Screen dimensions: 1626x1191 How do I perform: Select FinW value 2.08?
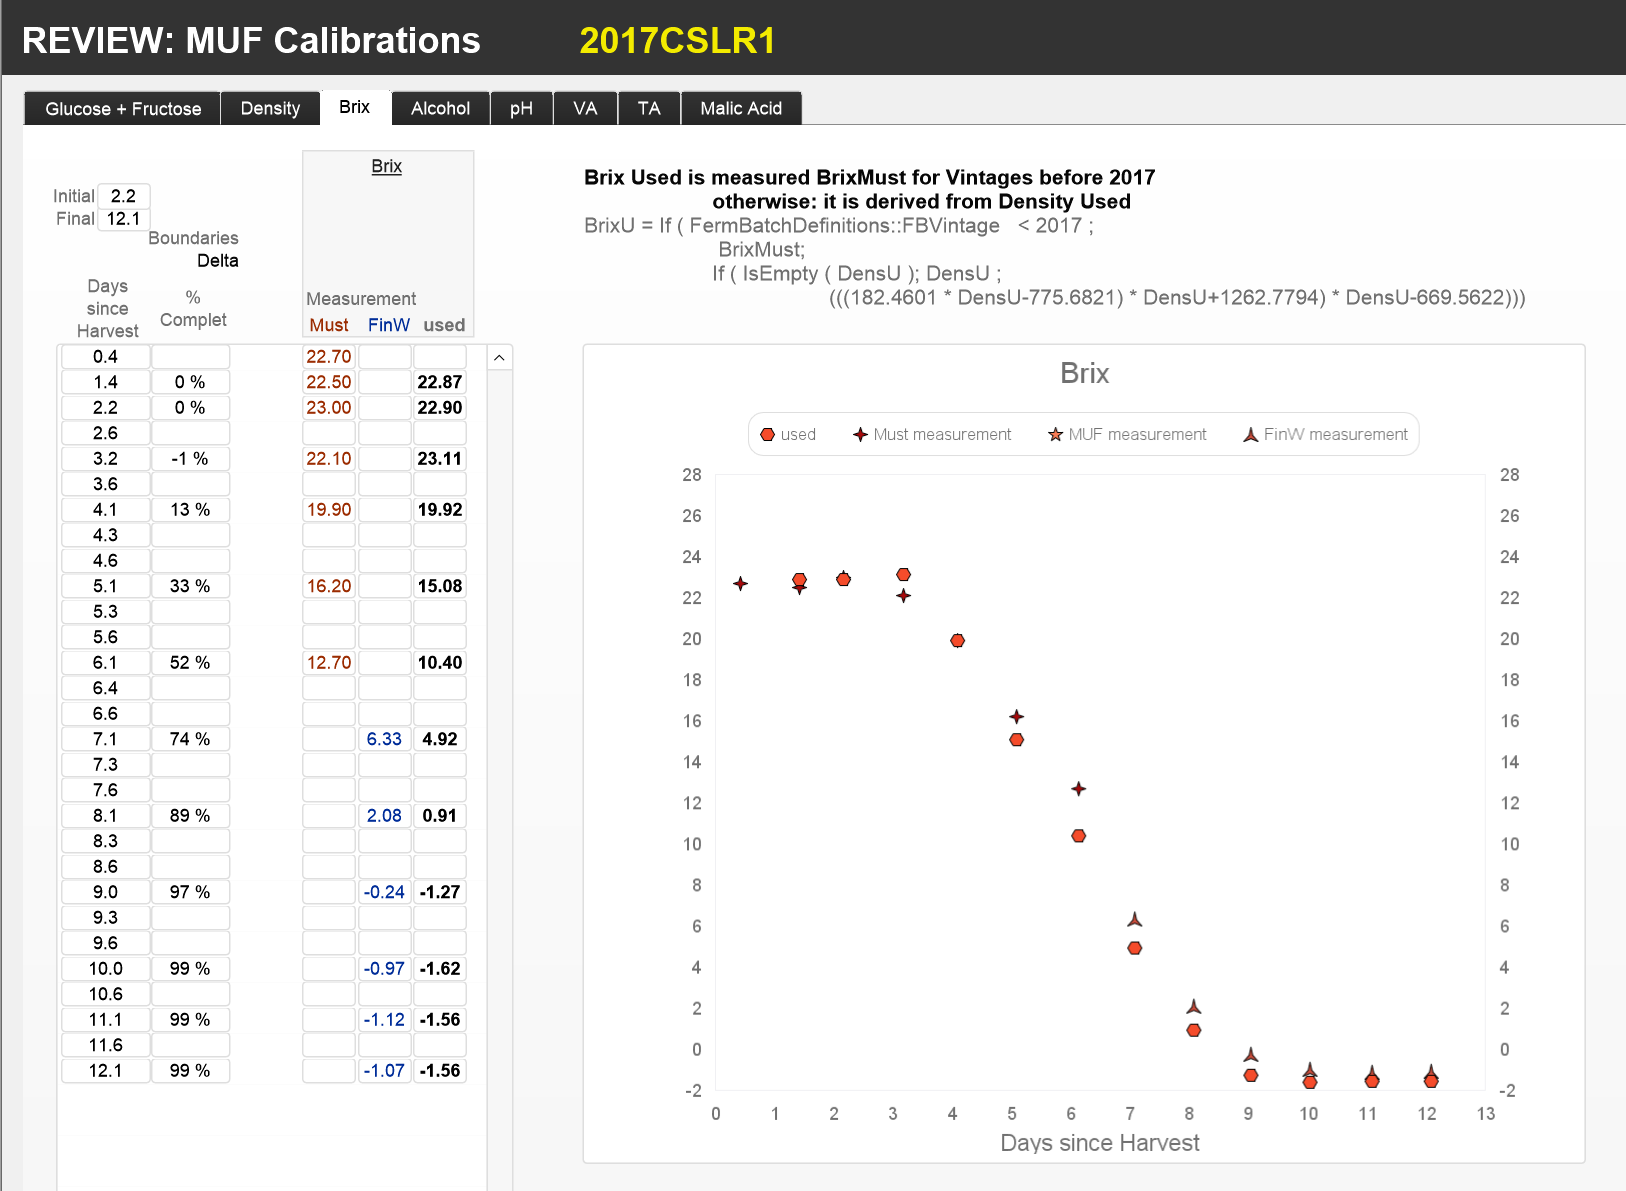coord(385,816)
